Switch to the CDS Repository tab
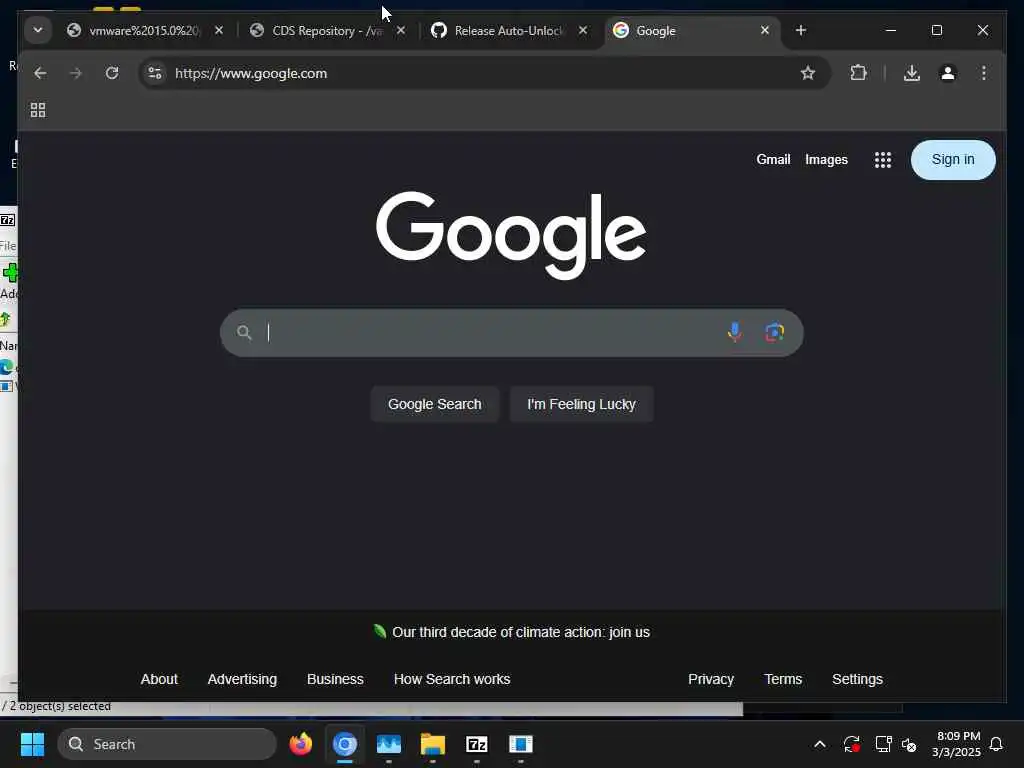 tap(327, 31)
